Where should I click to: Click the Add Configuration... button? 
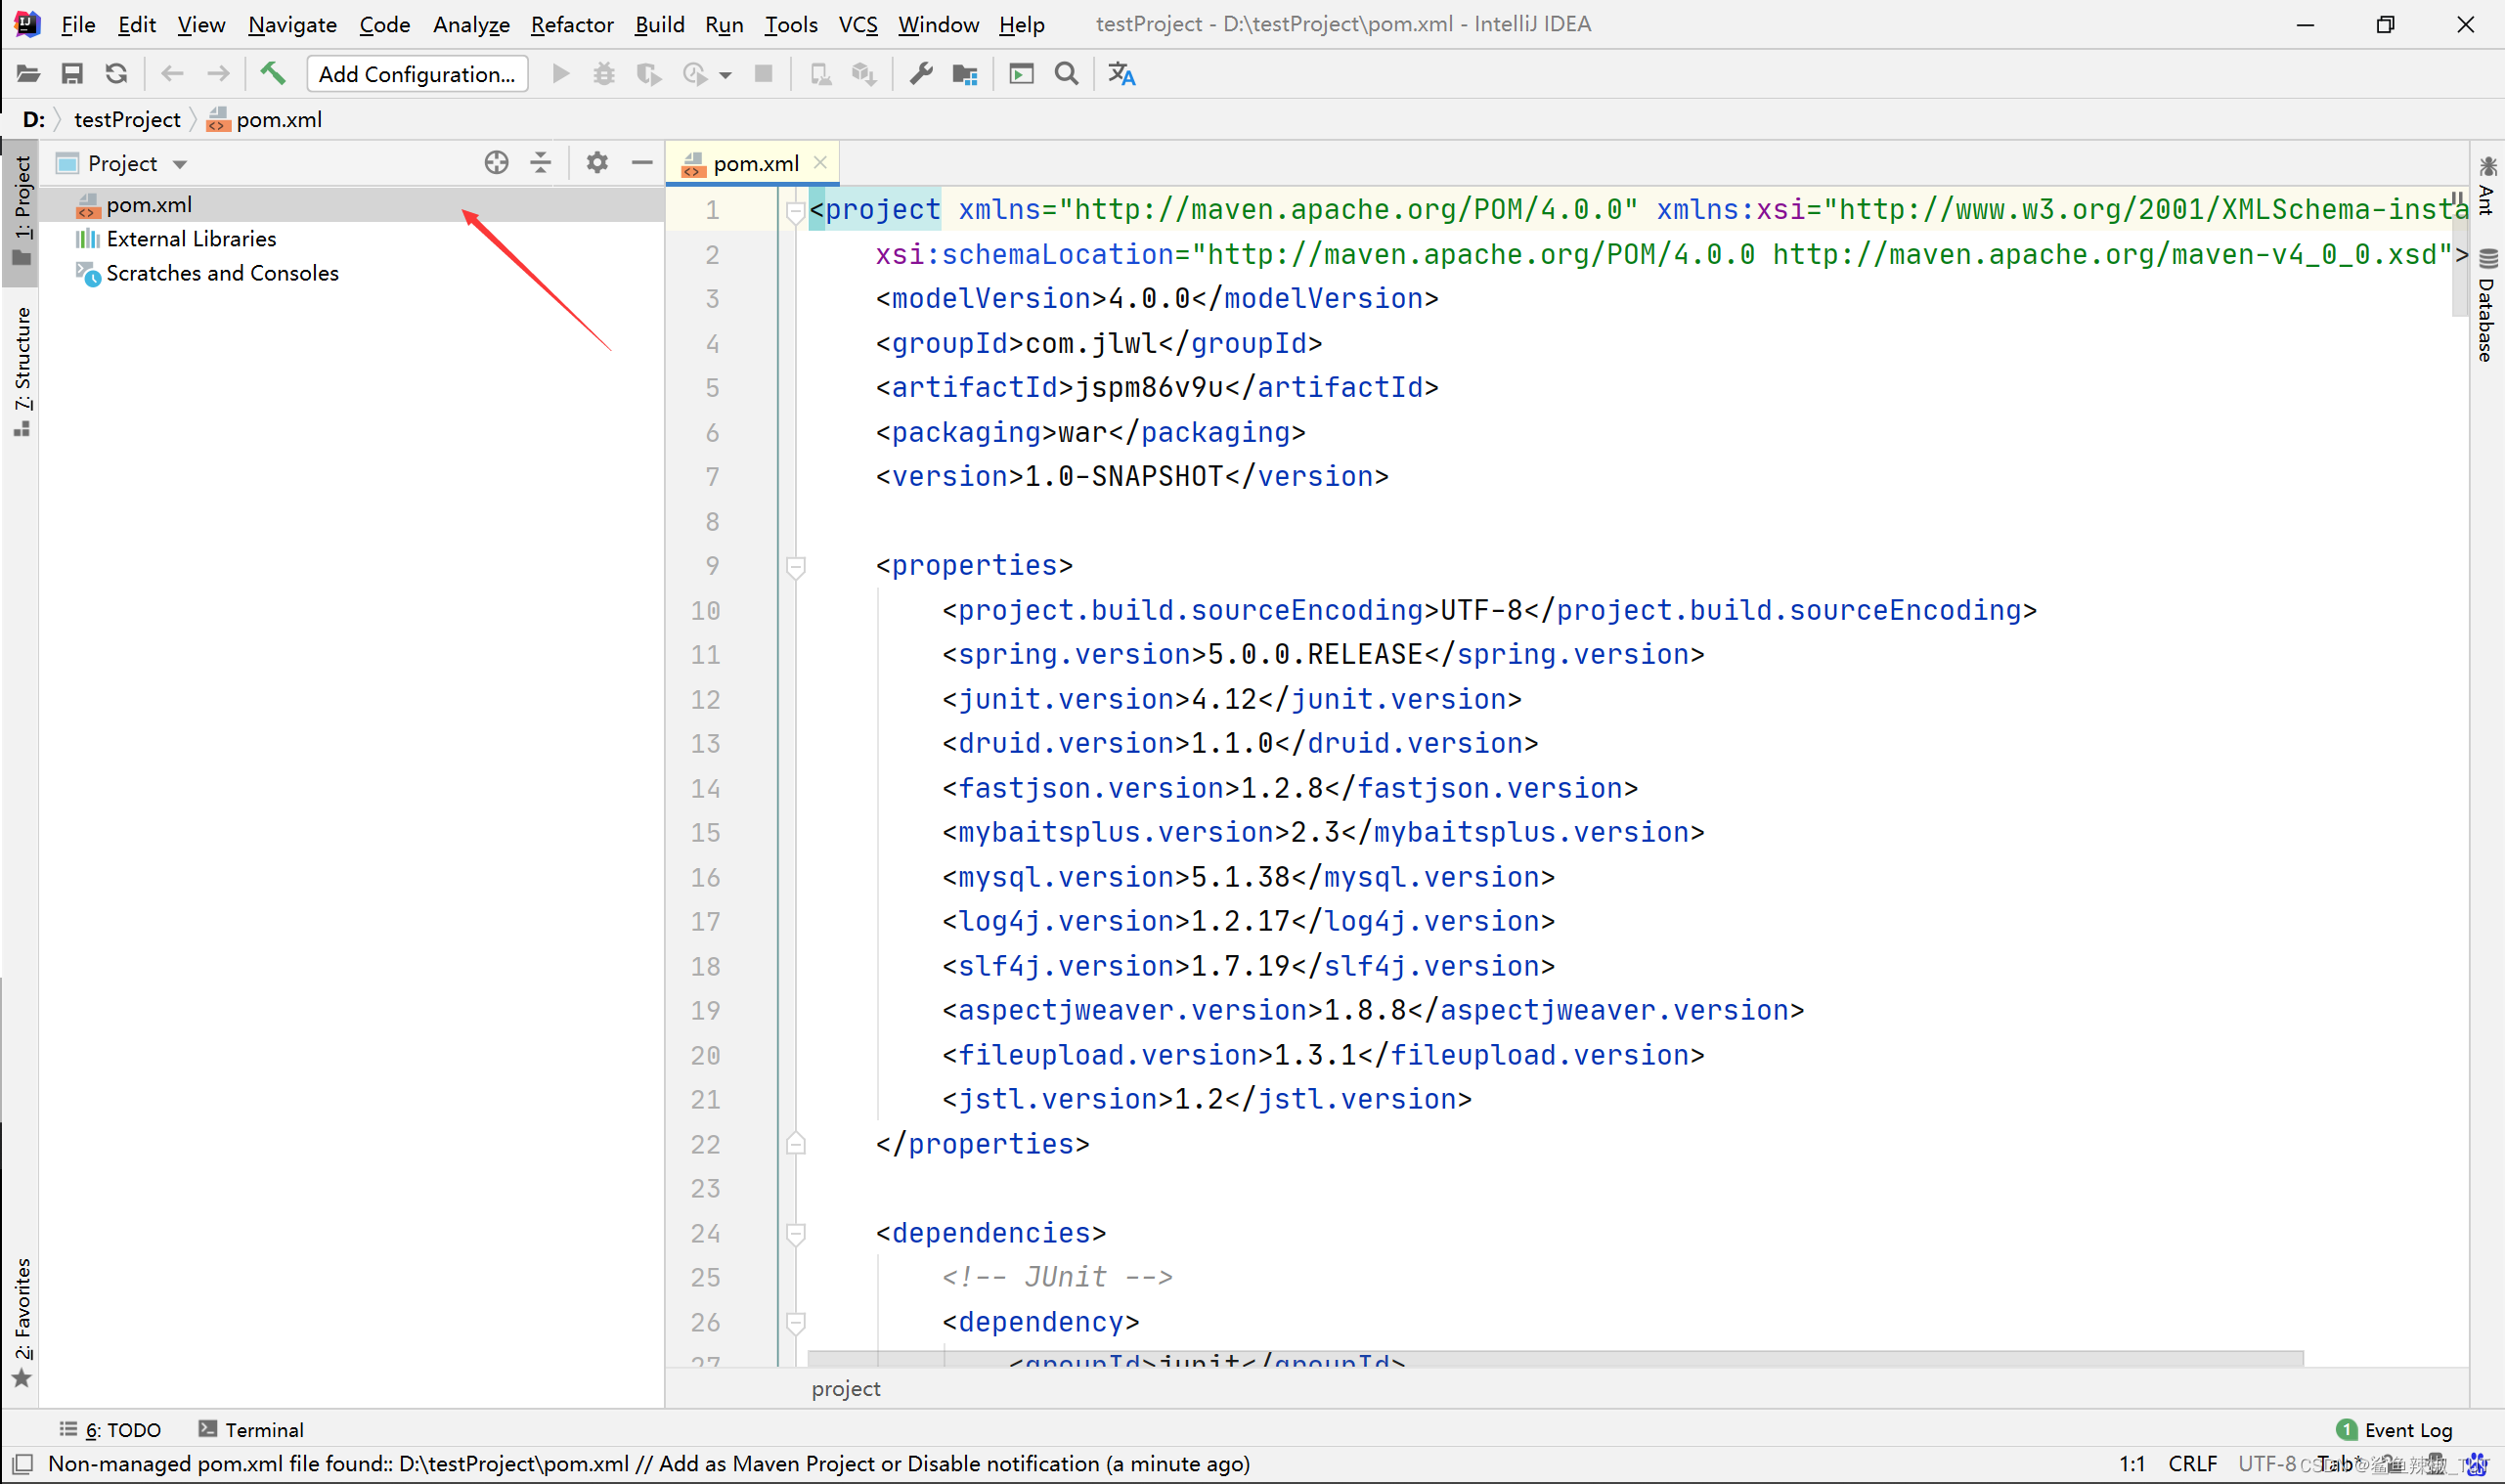417,74
